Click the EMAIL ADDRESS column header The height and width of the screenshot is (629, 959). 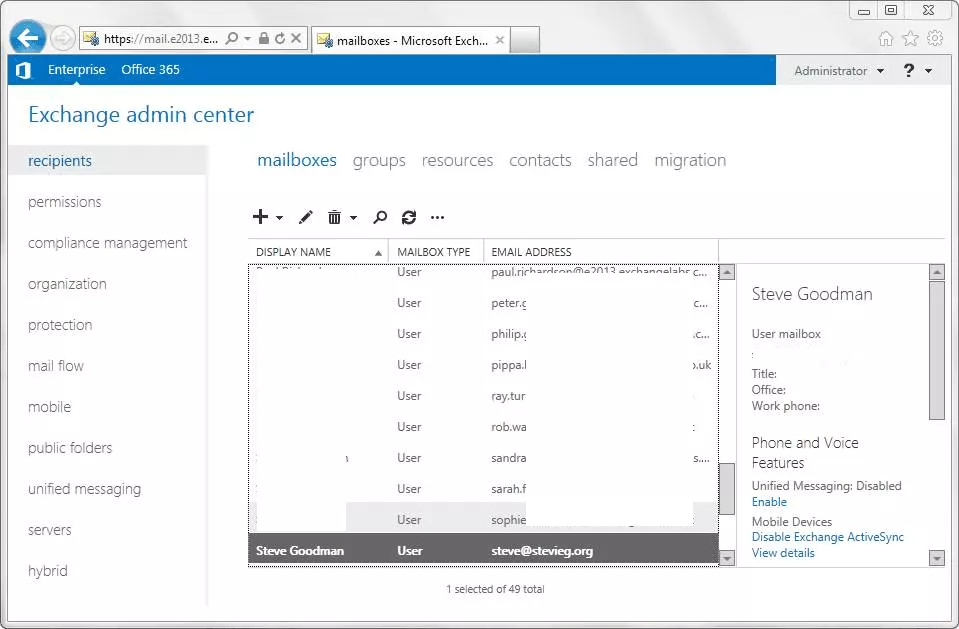[601, 252]
